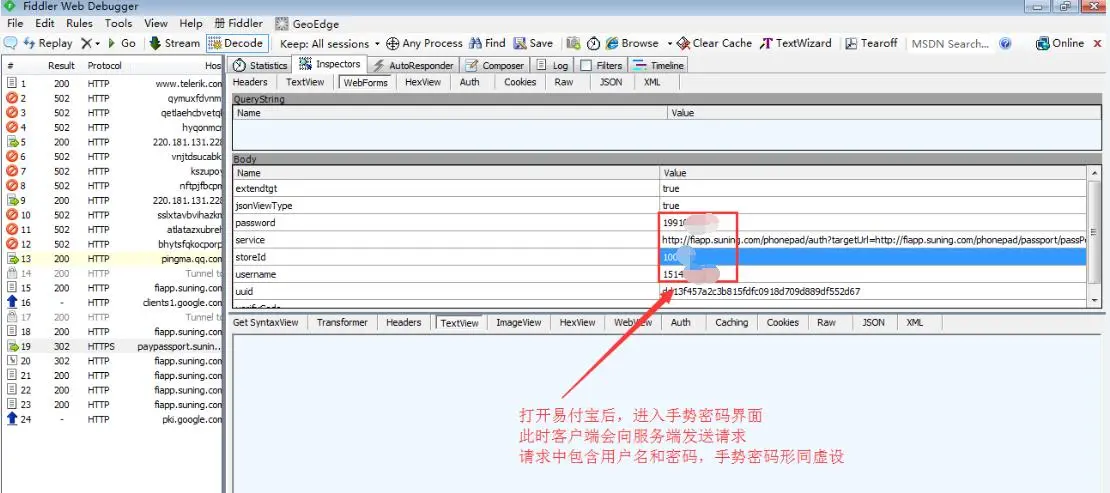The image size is (1110, 493).
Task: Select the request JSON tab
Action: coord(611,82)
